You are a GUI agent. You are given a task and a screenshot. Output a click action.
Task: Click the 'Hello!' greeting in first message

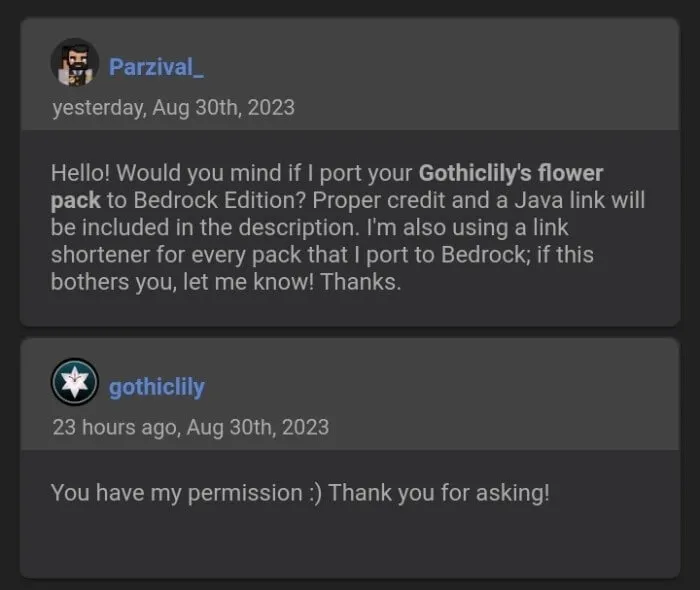(x=80, y=173)
